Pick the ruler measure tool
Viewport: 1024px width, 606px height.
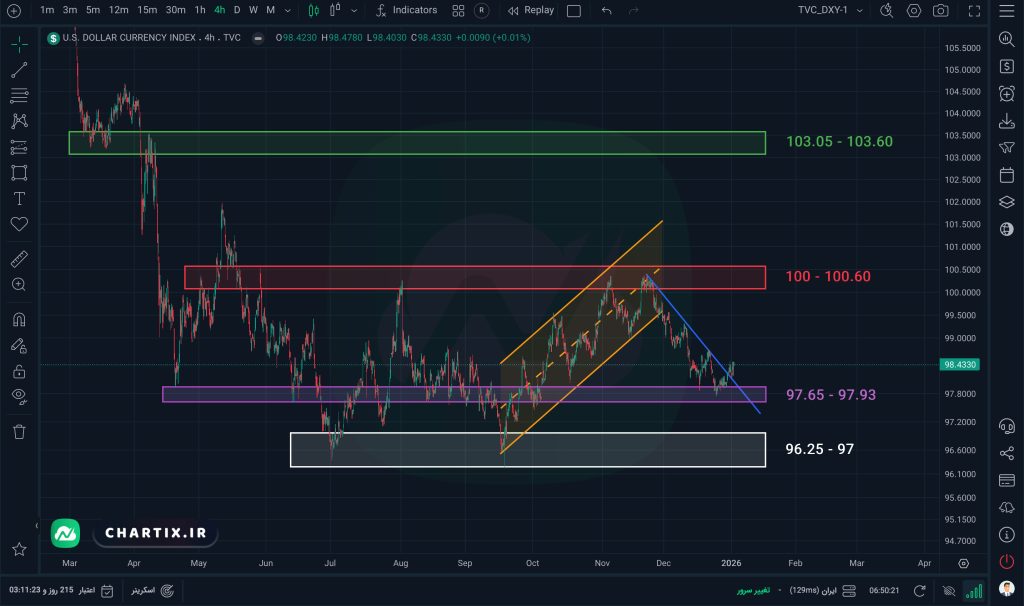[19, 259]
